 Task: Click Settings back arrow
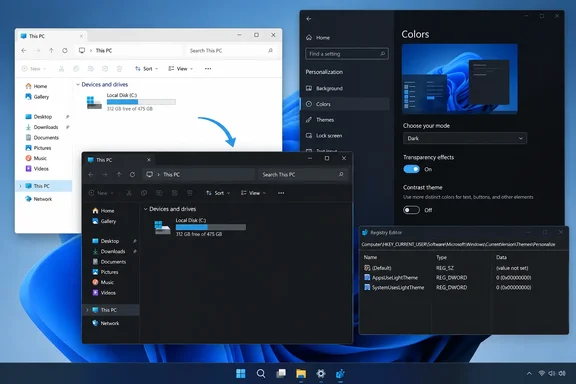309,19
